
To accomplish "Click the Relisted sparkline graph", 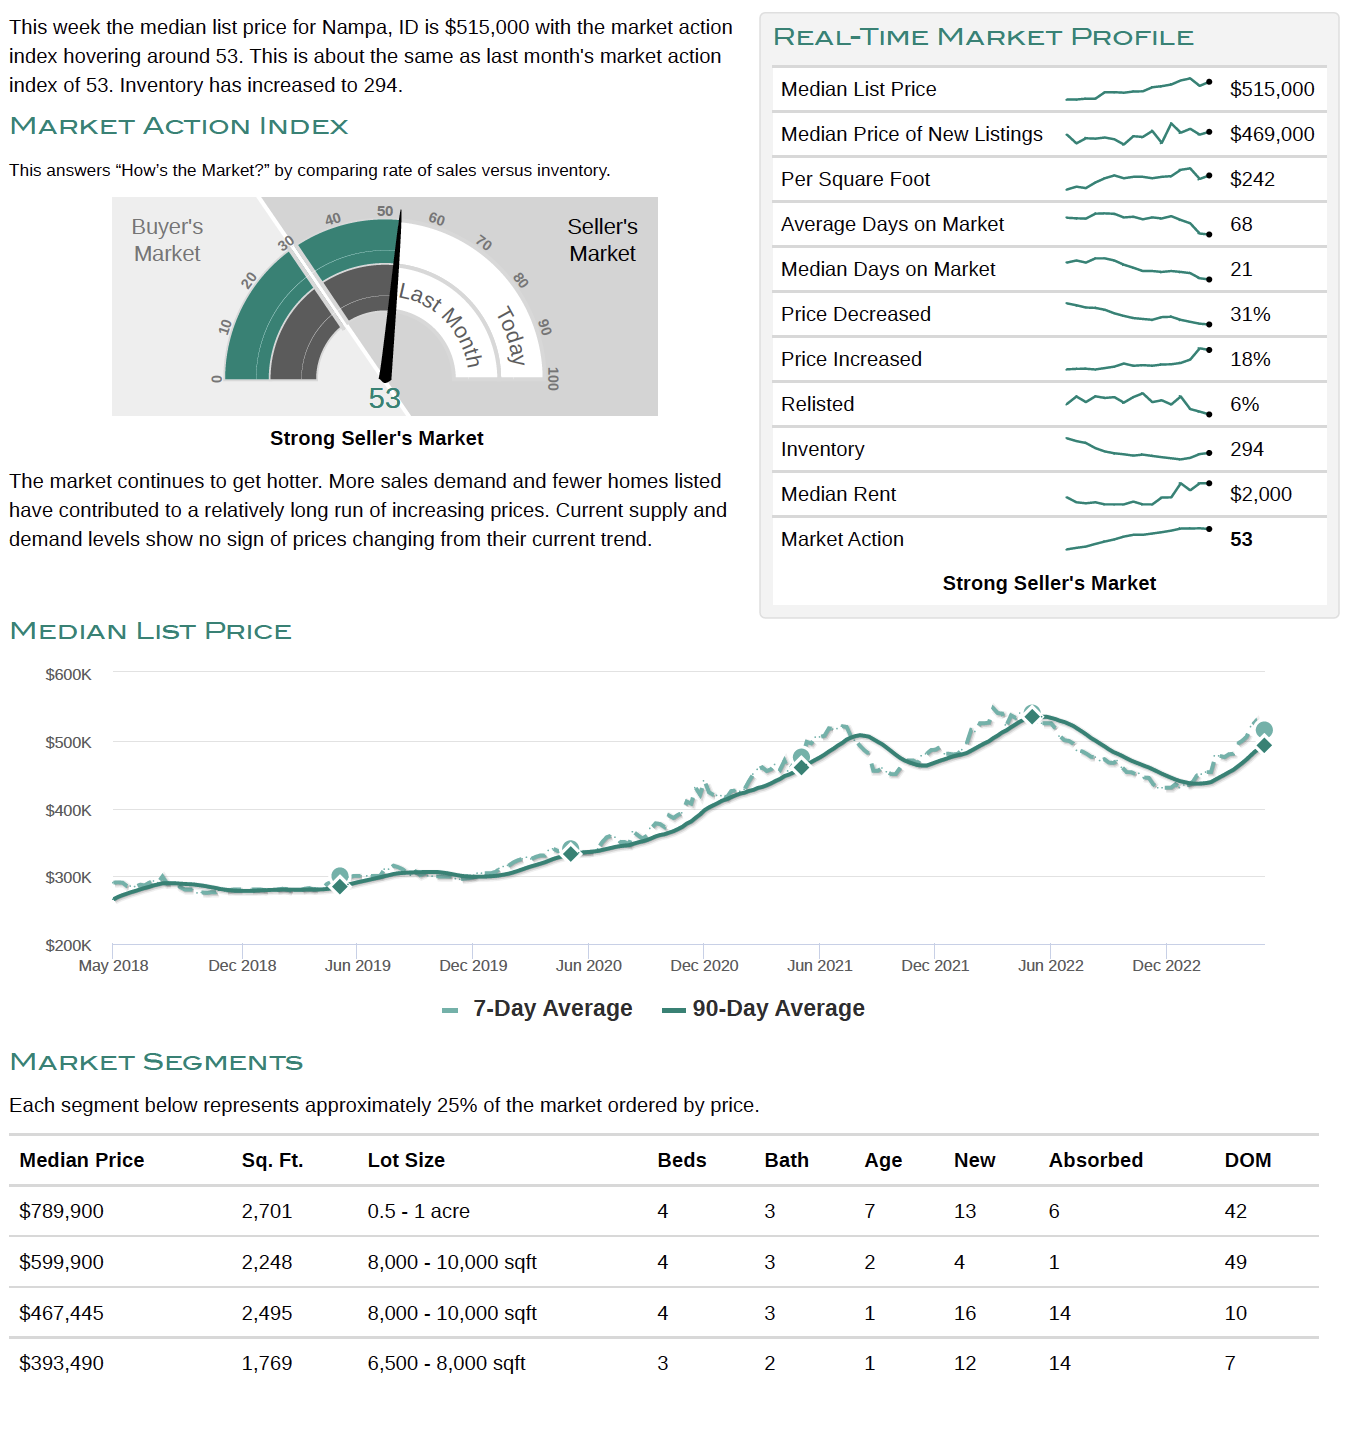I will pyautogui.click(x=1139, y=403).
